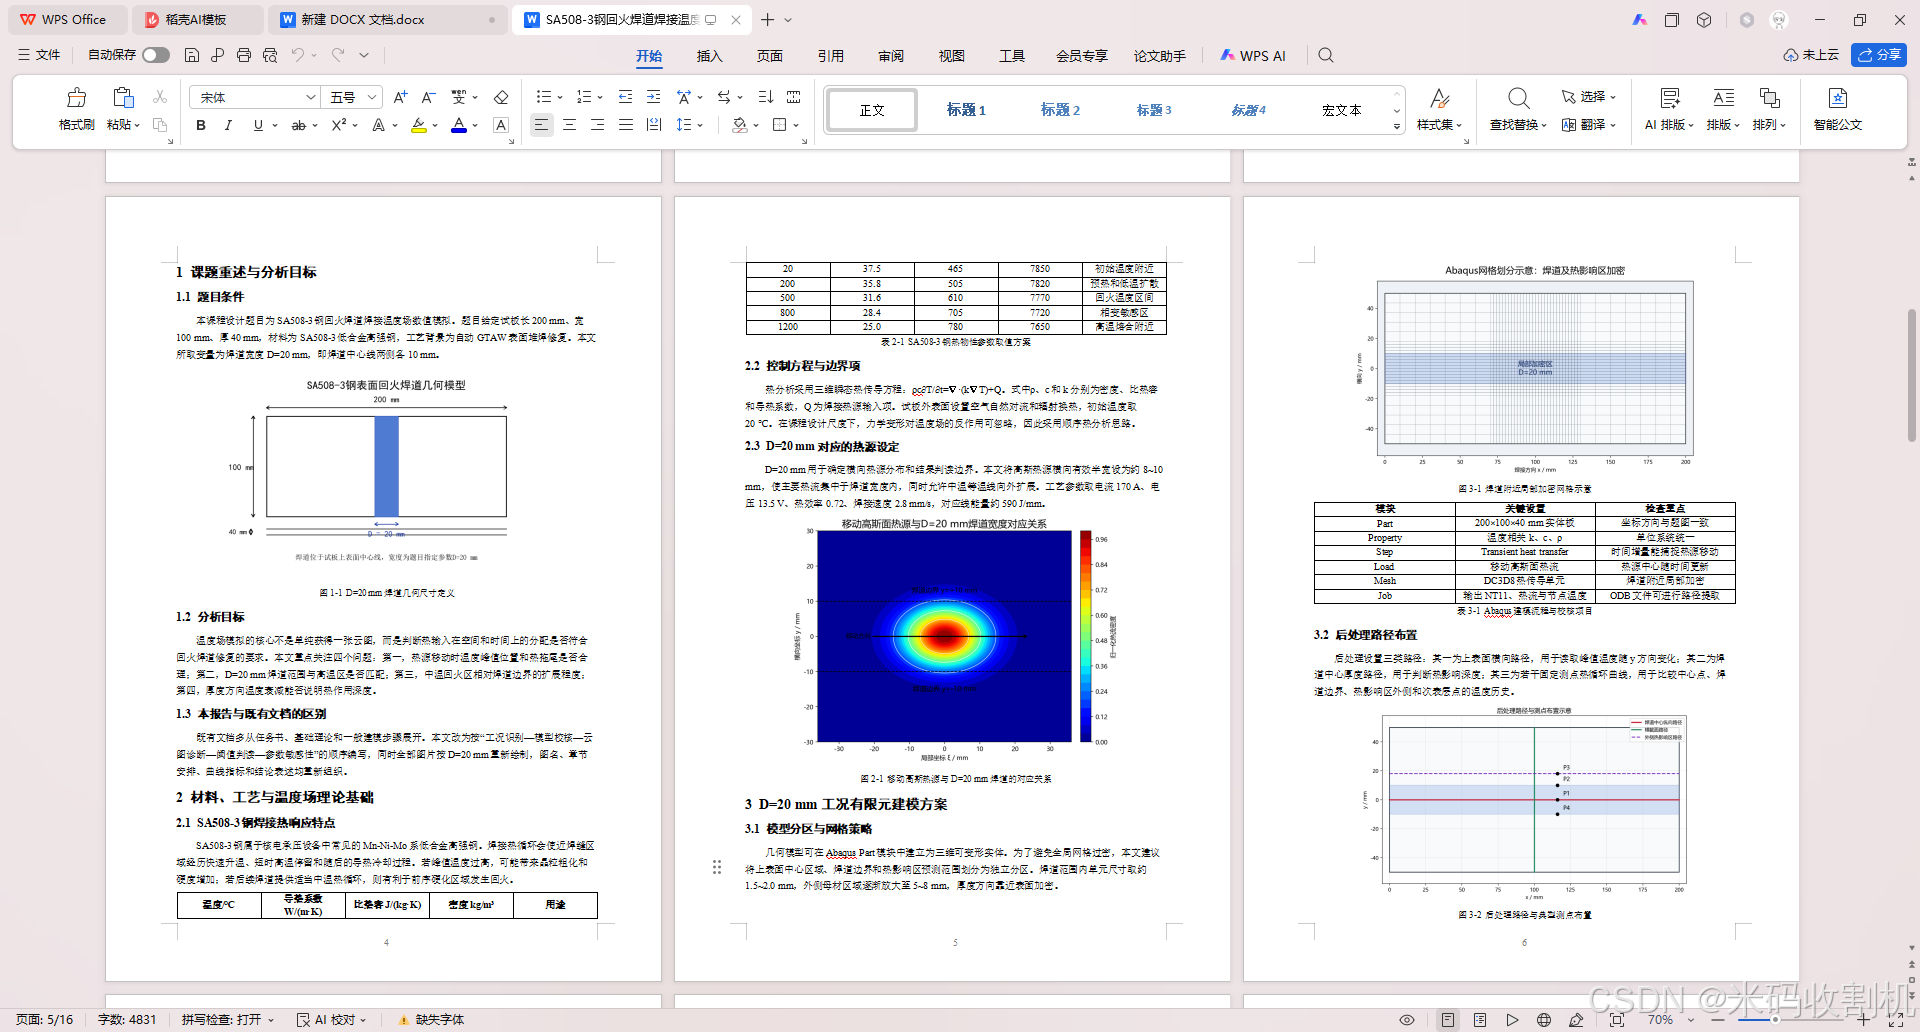Apply the 标题 2 heading style
Viewport: 1920px width, 1032px height.
1060,110
